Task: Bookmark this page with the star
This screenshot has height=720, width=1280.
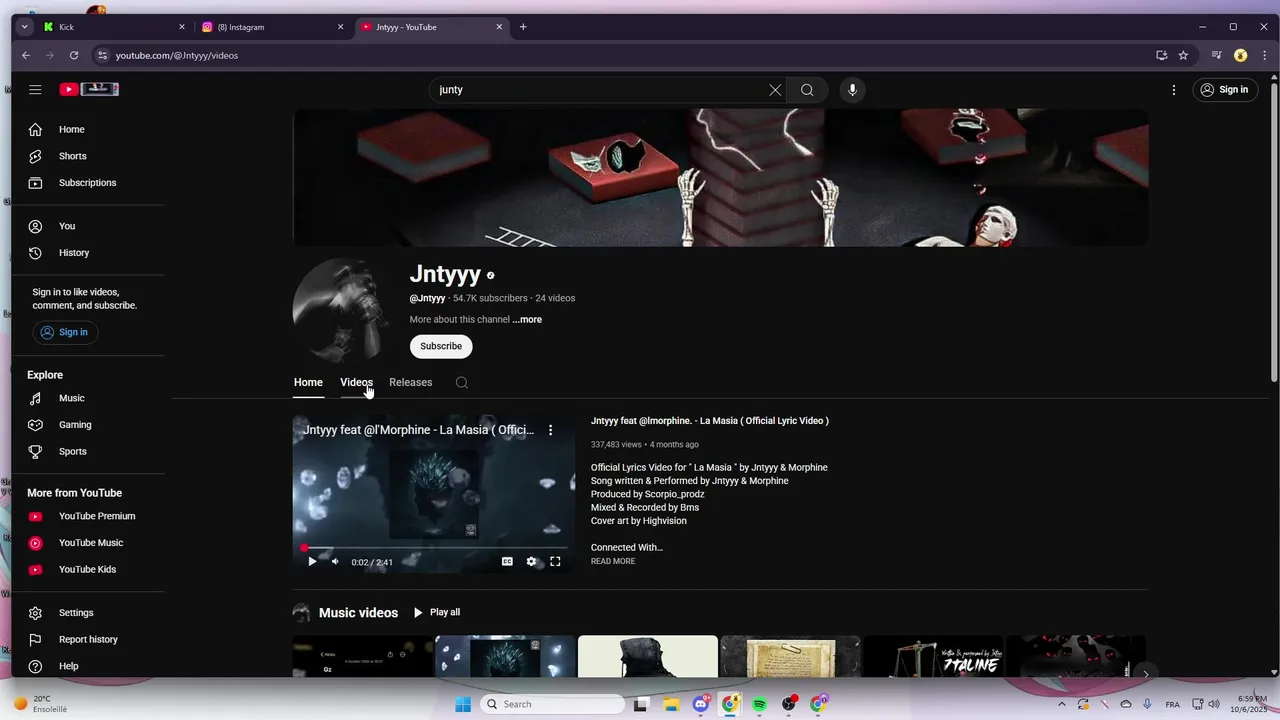Action: pyautogui.click(x=1183, y=56)
